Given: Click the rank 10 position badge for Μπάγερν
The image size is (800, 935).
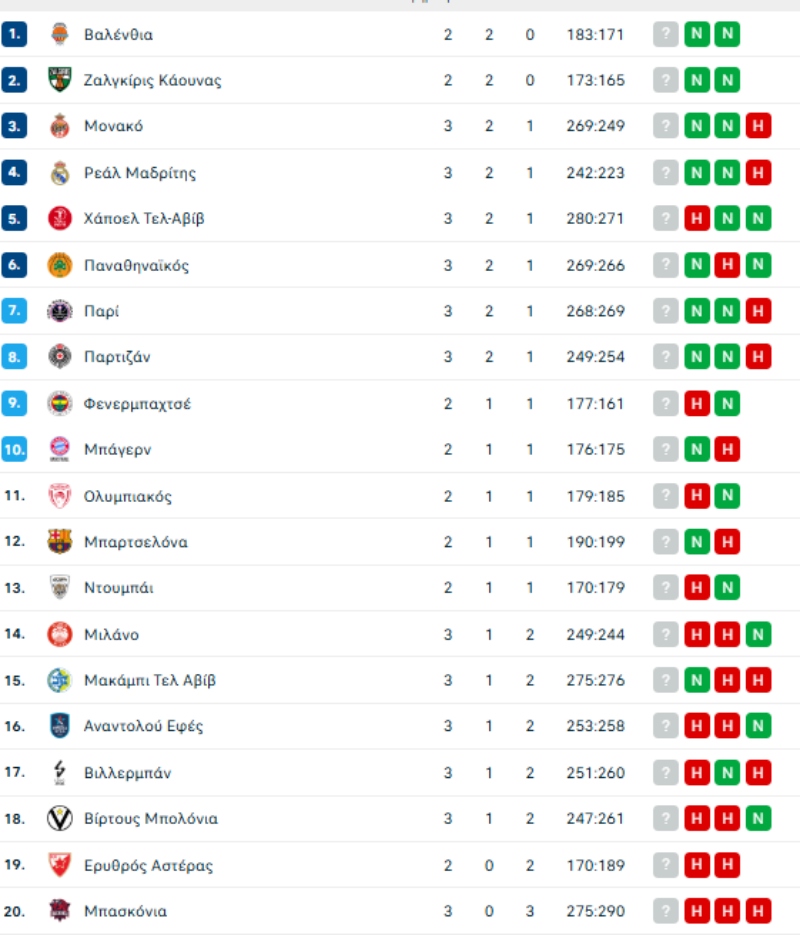Looking at the screenshot, I should (x=14, y=450).
